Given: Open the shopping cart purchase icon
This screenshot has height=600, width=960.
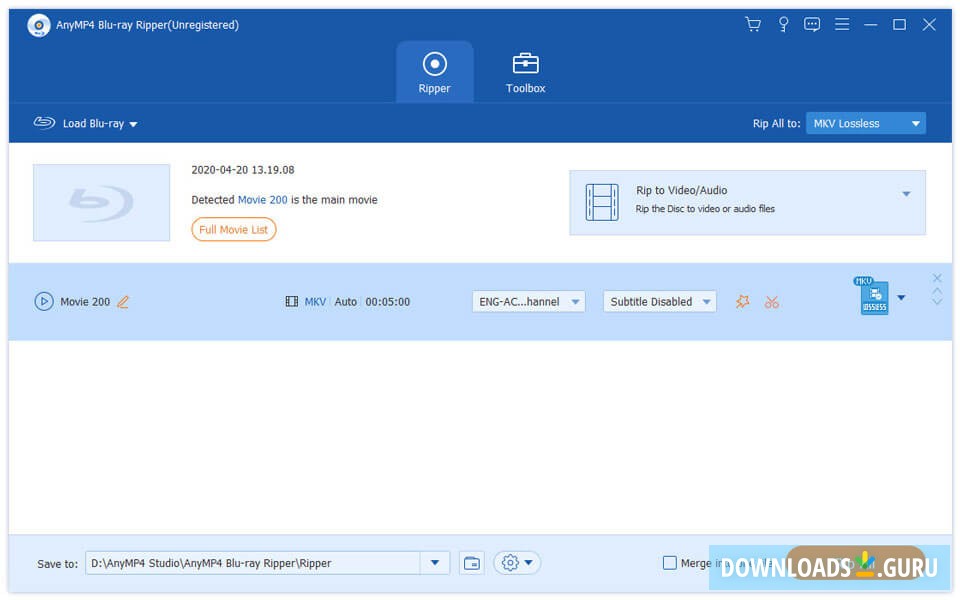Looking at the screenshot, I should point(752,24).
